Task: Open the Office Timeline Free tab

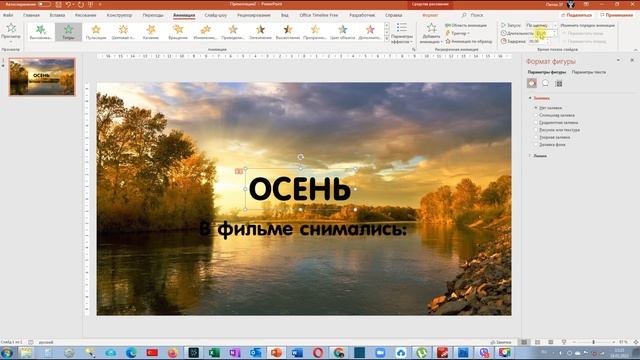Action: pos(319,15)
